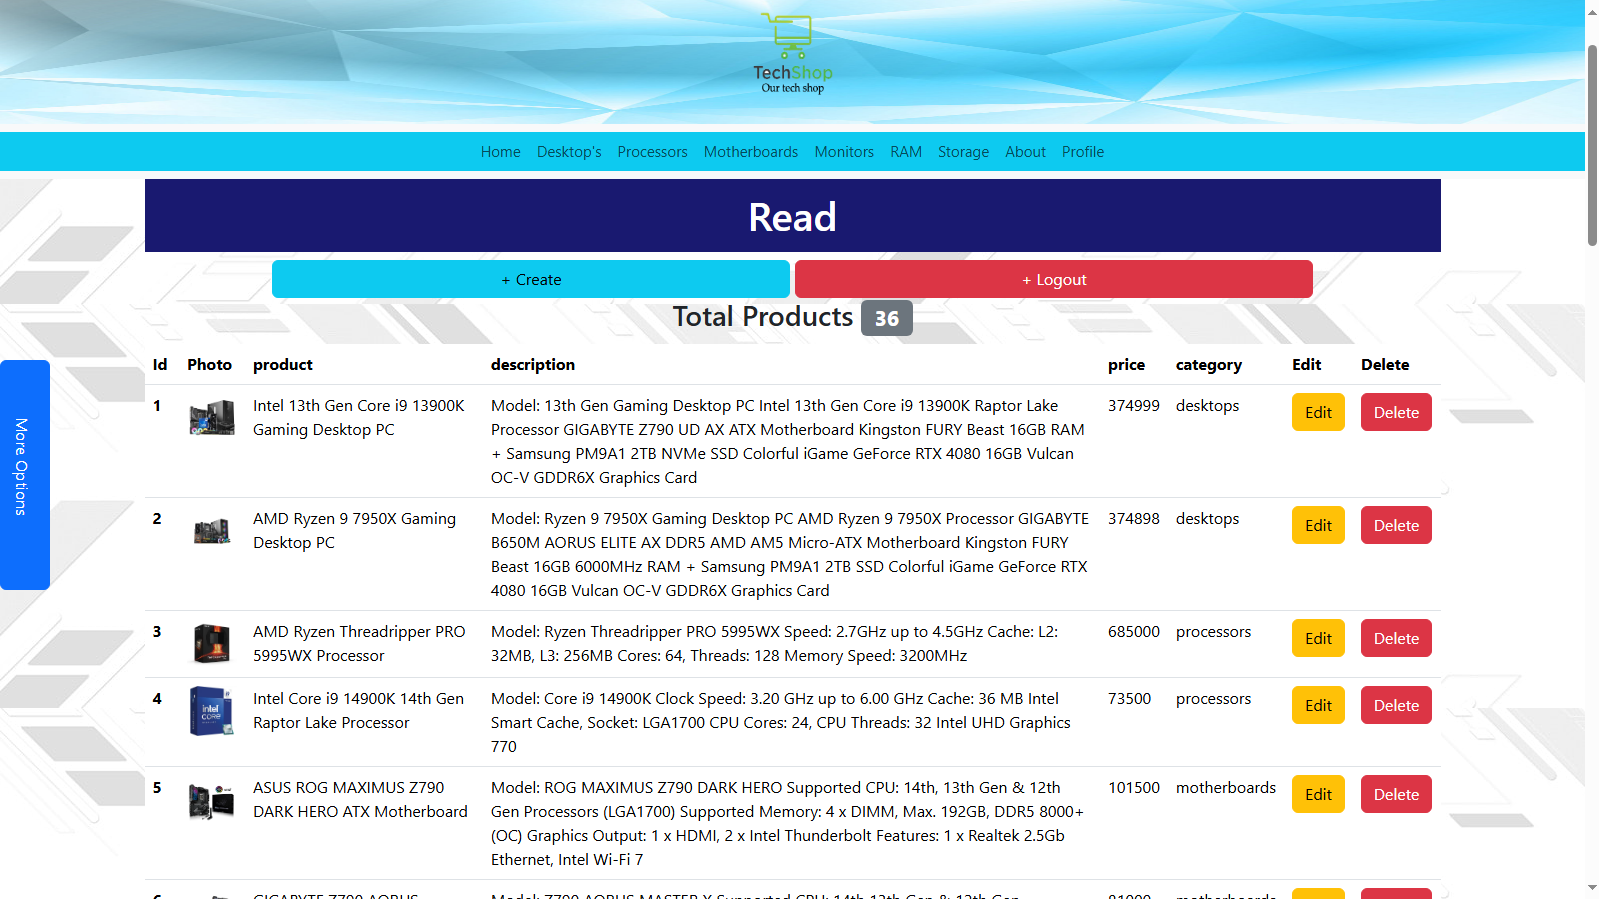The height and width of the screenshot is (899, 1599).
Task: Click the scrollbar up arrow
Action: pos(1592,10)
